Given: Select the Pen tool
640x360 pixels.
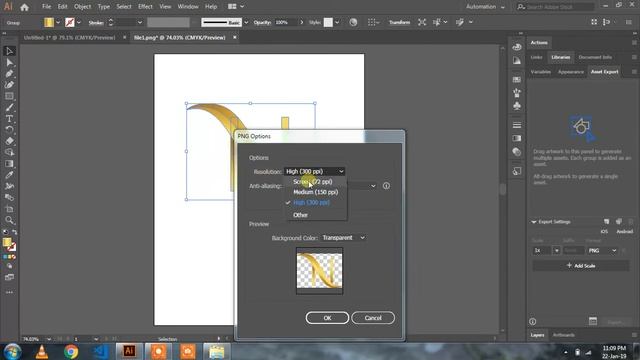Looking at the screenshot, I should (x=9, y=74).
